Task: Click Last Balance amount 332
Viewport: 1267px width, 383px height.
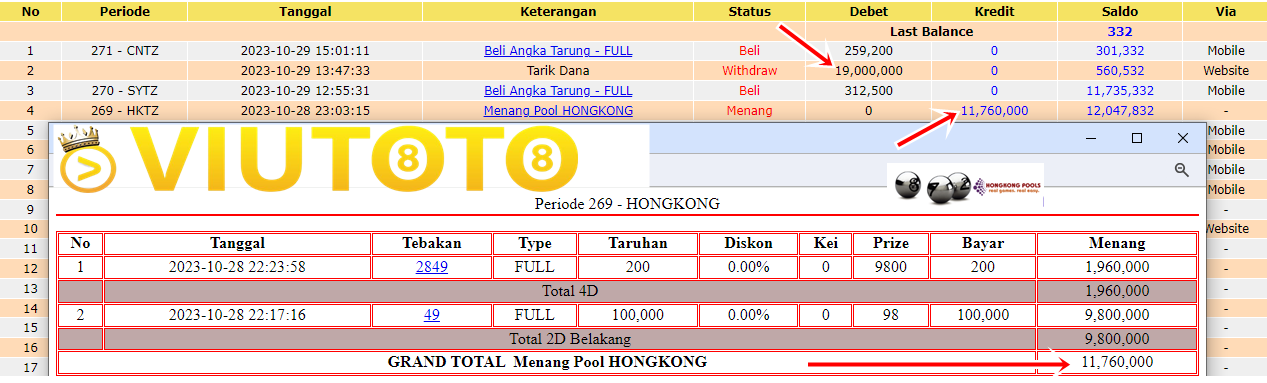Action: (1120, 31)
